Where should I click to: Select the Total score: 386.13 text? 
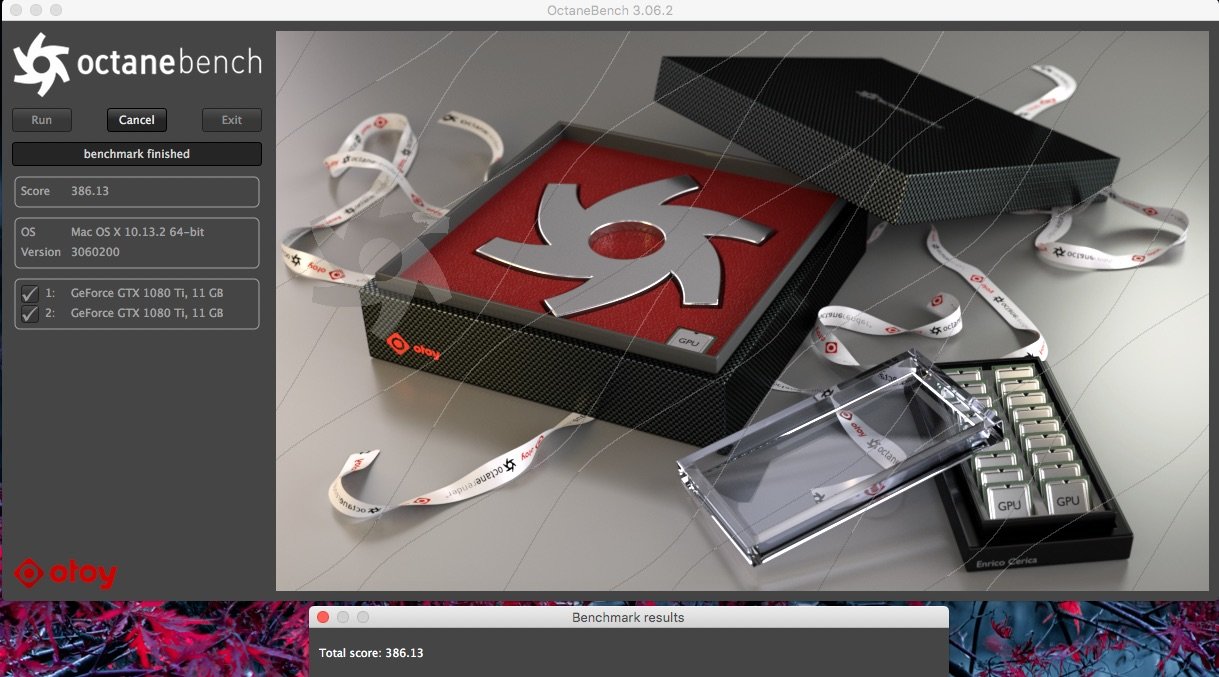372,653
